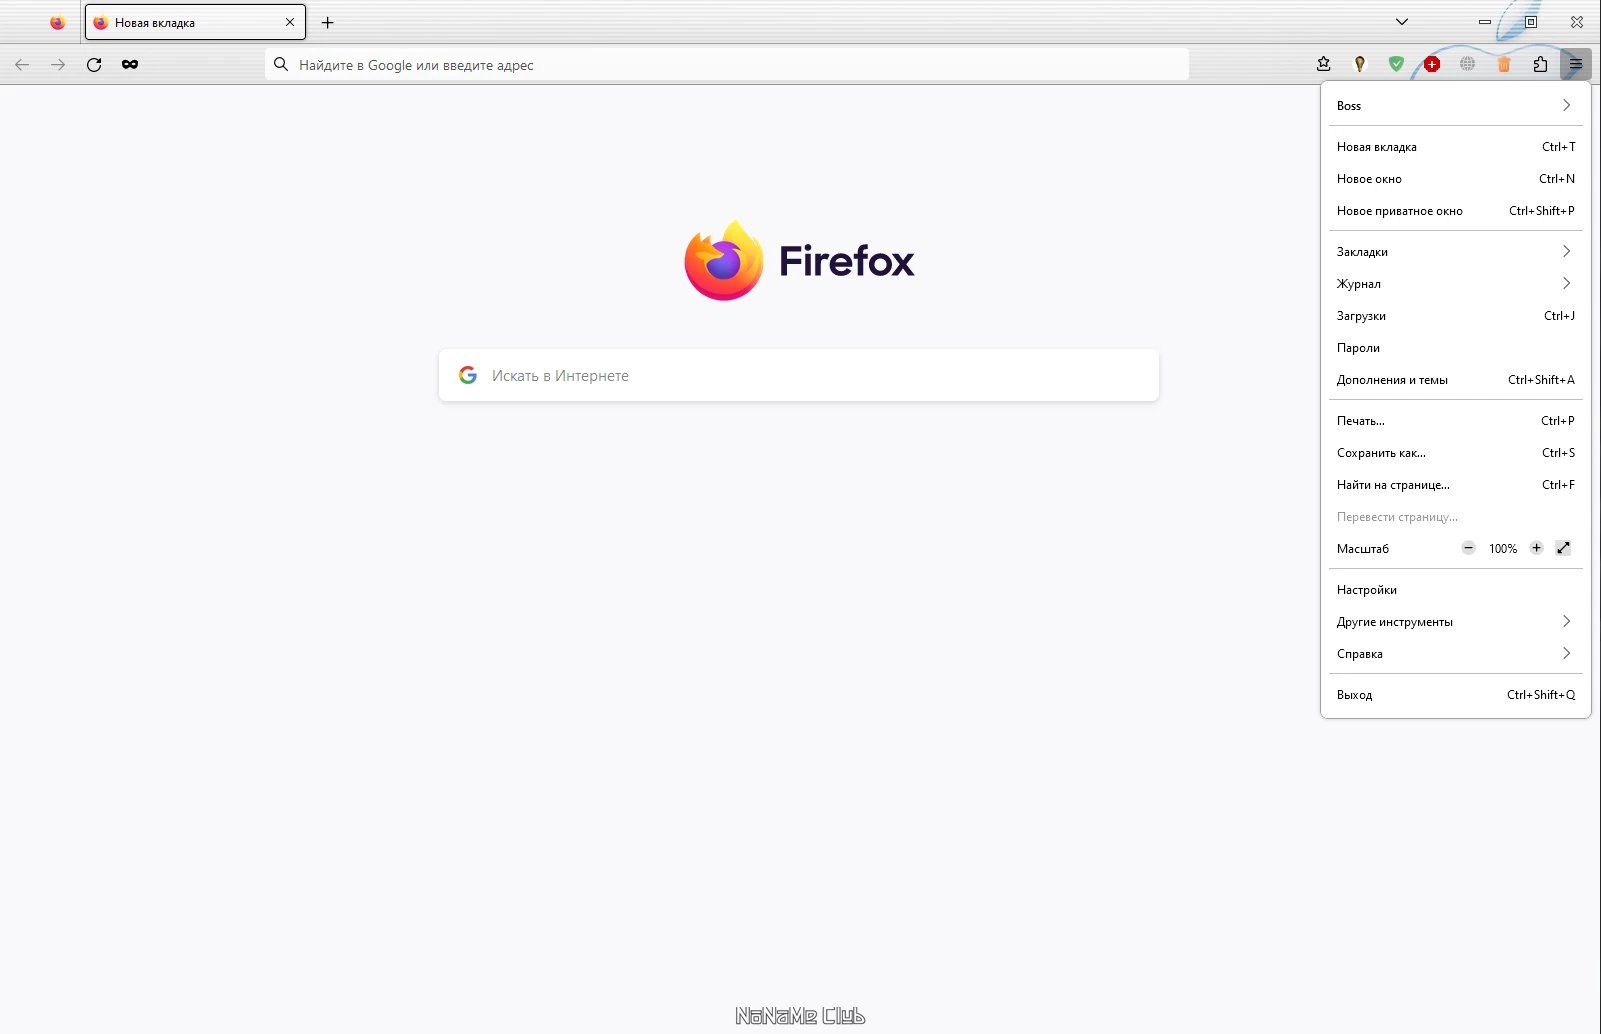Click the Google search box on the page
The height and width of the screenshot is (1034, 1601).
[x=799, y=375]
